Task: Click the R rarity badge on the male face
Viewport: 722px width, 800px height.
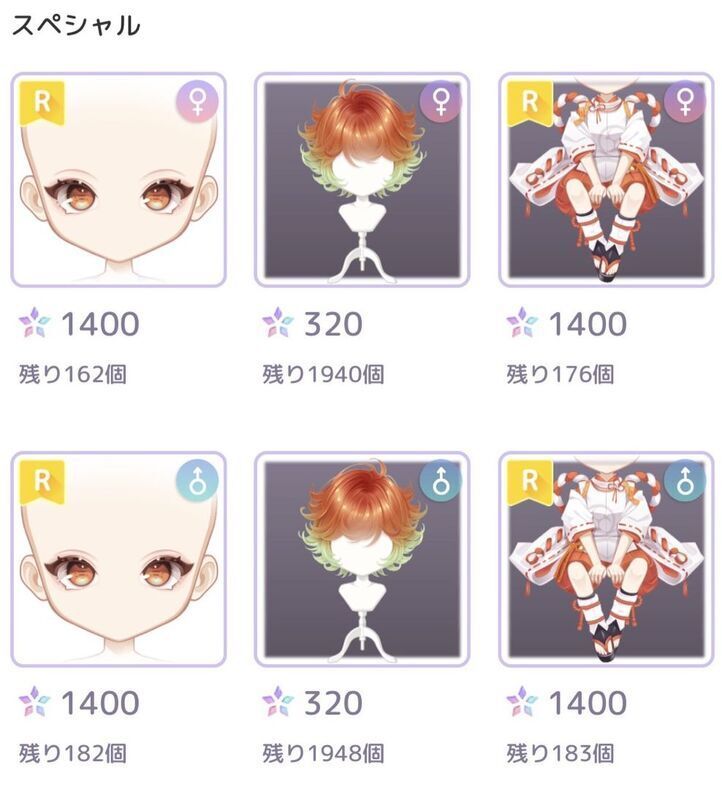Action: pyautogui.click(x=42, y=483)
